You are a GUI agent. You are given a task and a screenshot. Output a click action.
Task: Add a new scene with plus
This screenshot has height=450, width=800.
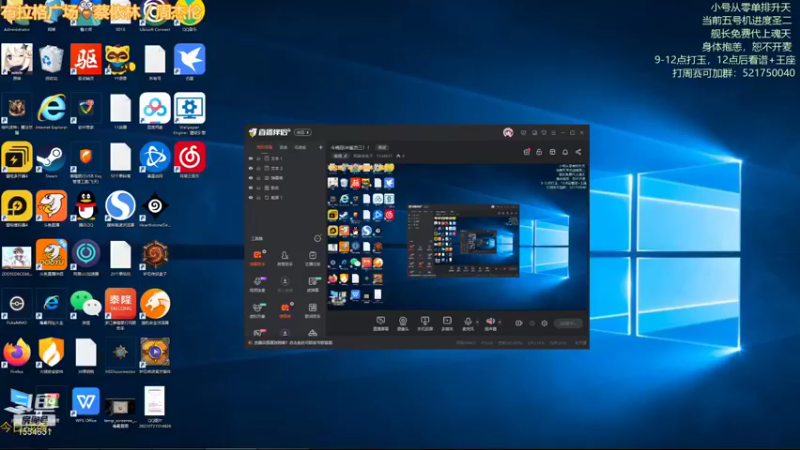[320, 147]
